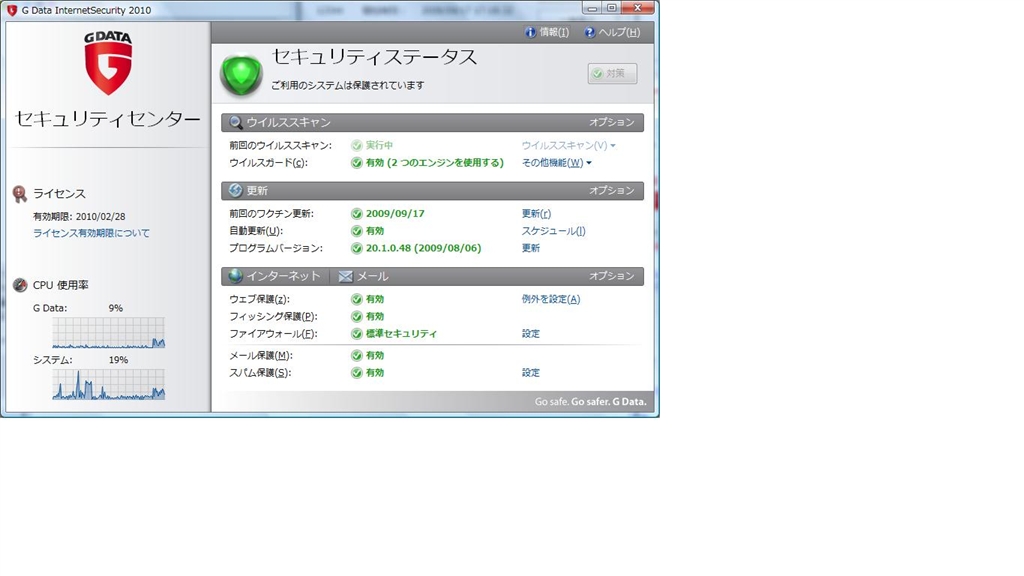Click the G Data shield logo
The image size is (1024, 576).
(108, 63)
